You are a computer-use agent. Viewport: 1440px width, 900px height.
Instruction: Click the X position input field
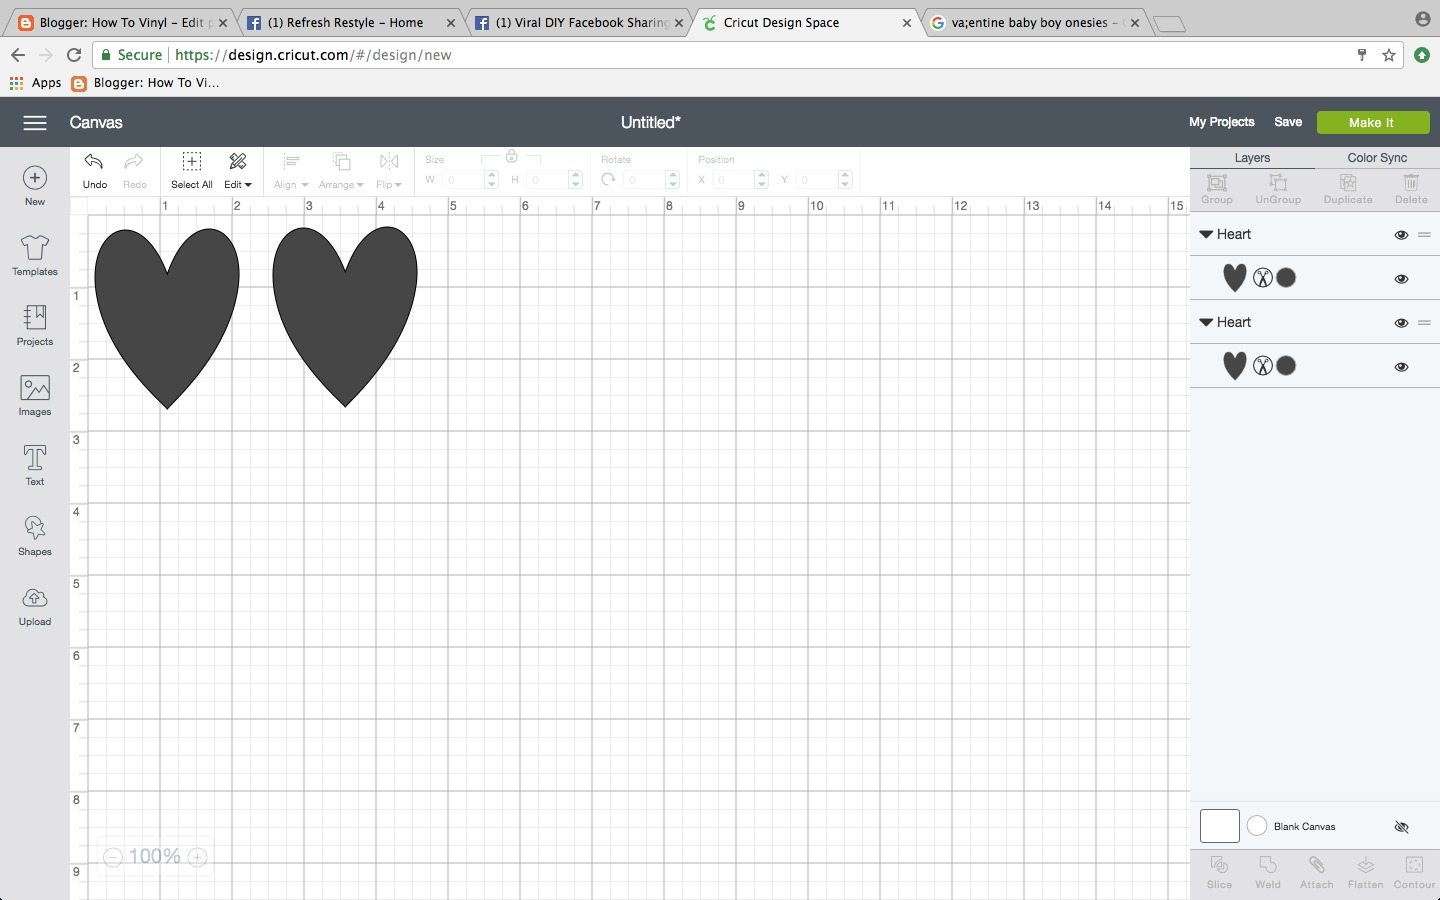point(733,180)
